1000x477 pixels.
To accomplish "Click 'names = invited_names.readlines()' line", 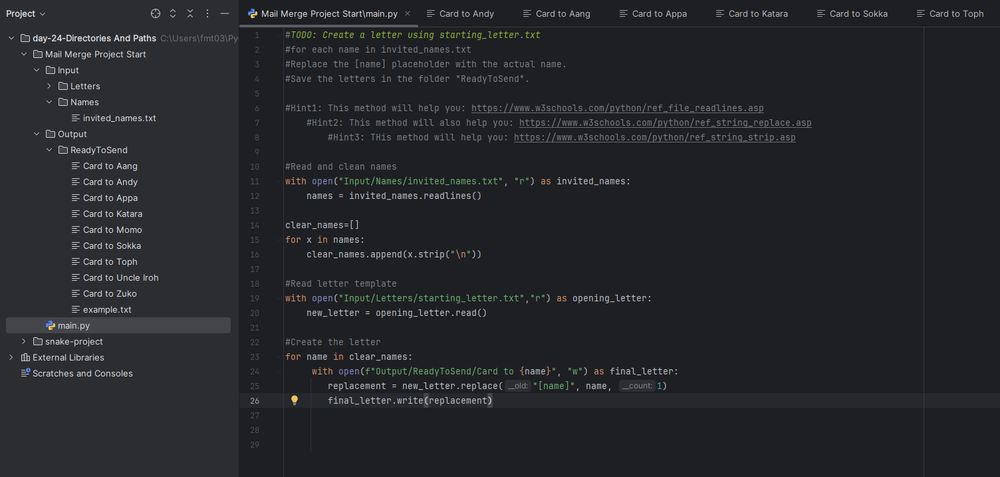I will 394,196.
